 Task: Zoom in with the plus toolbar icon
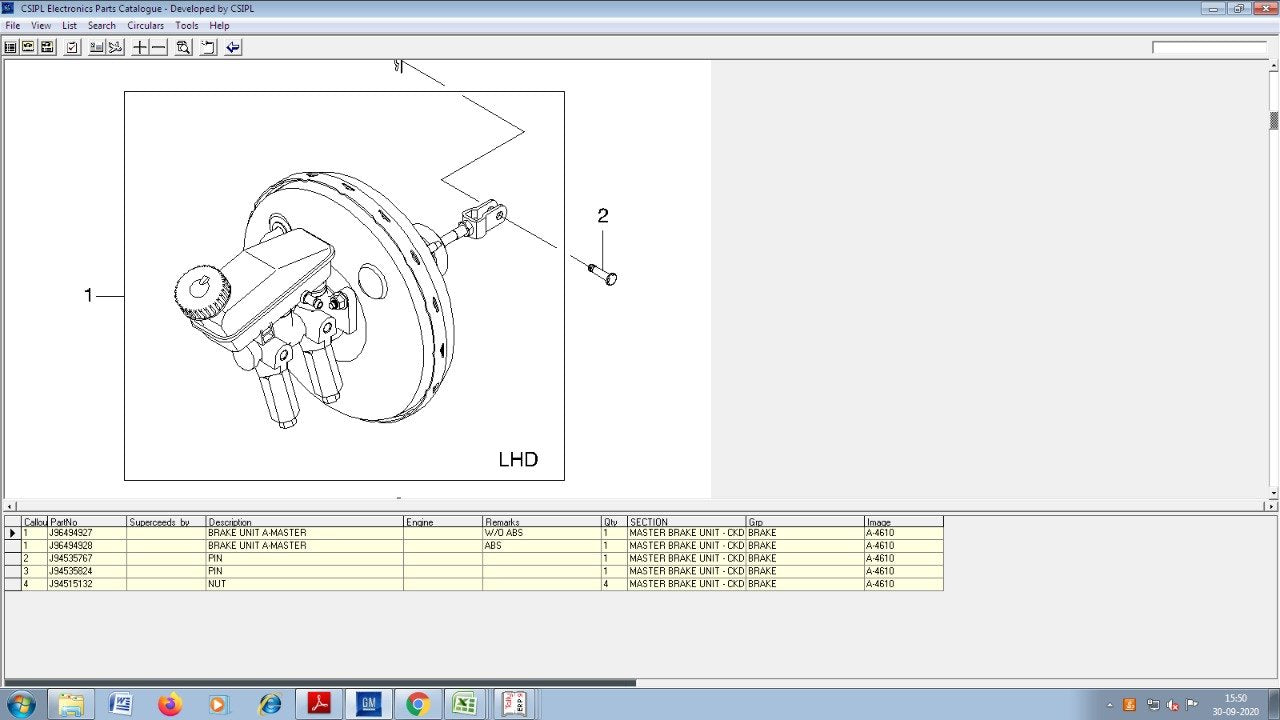point(140,47)
